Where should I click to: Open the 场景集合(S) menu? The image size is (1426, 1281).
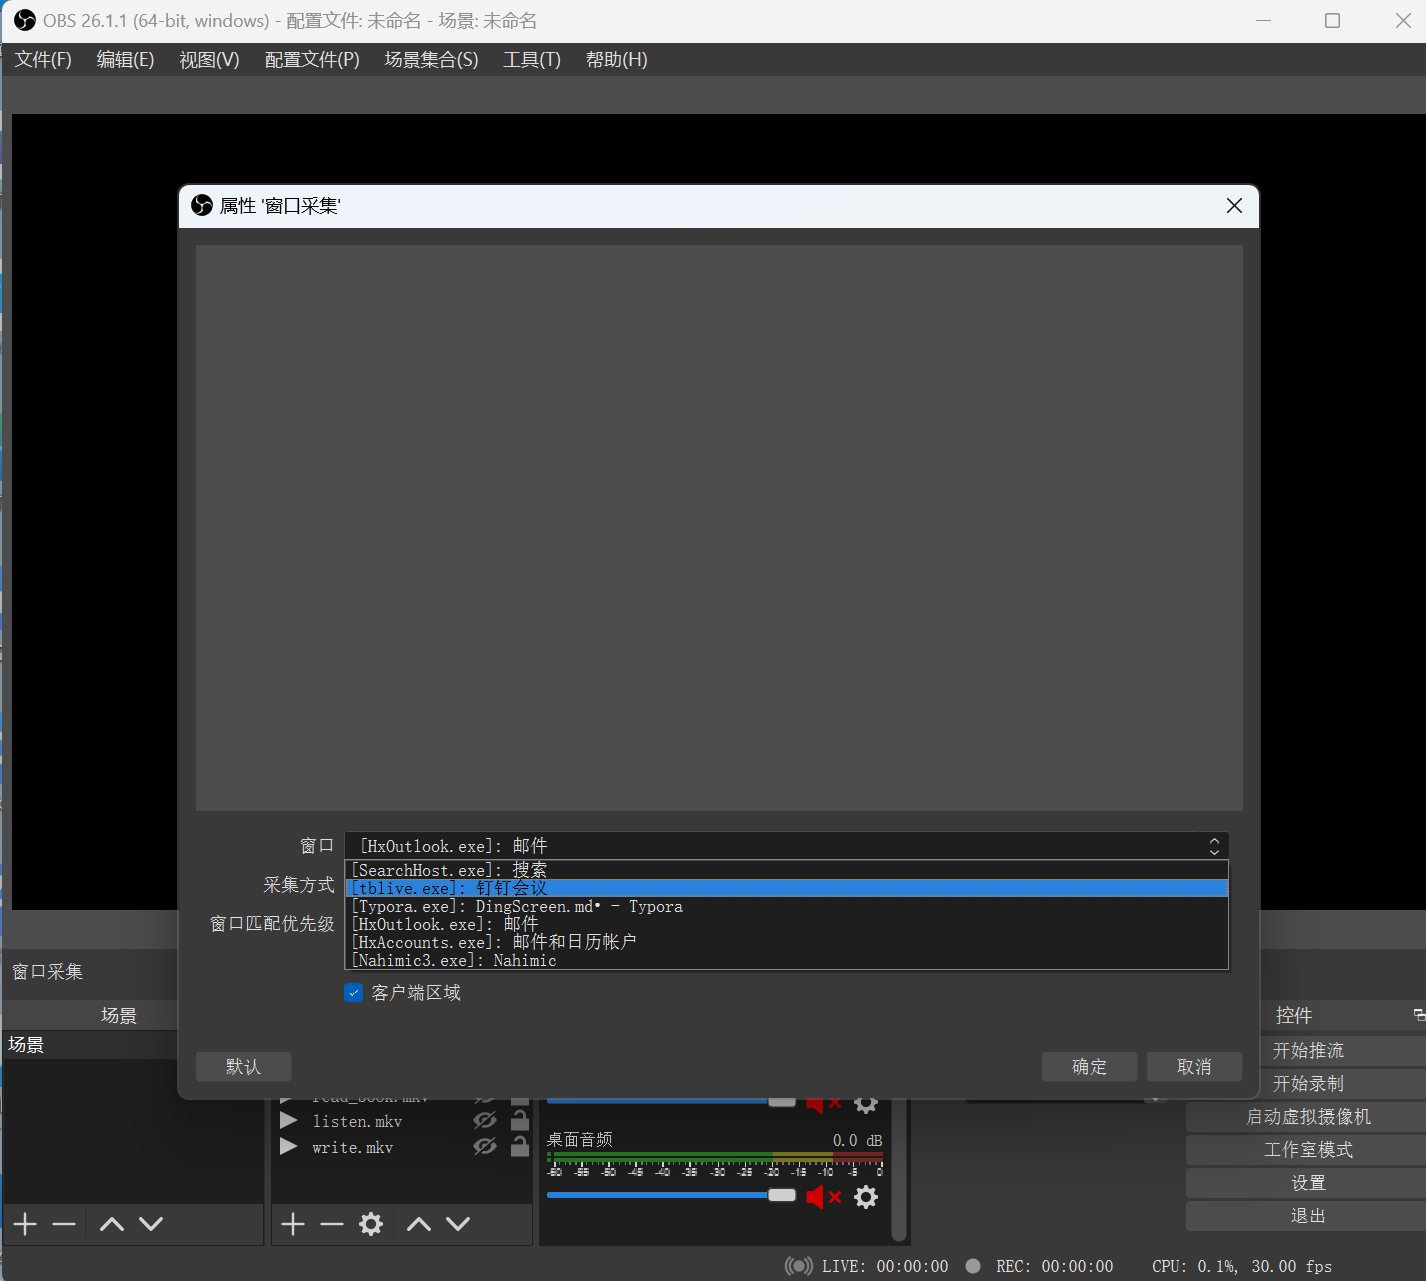coord(431,60)
